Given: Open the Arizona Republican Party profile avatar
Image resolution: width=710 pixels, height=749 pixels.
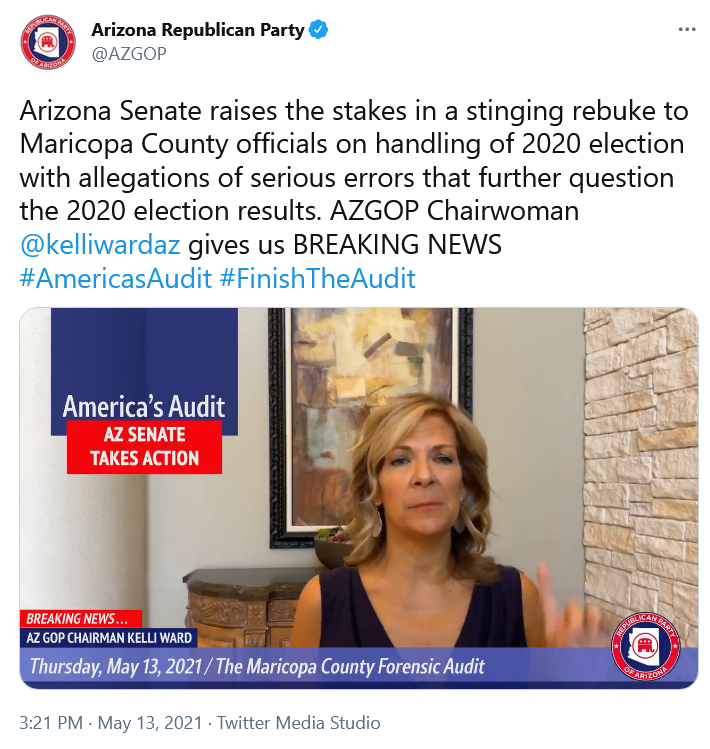Looking at the screenshot, I should [48, 42].
